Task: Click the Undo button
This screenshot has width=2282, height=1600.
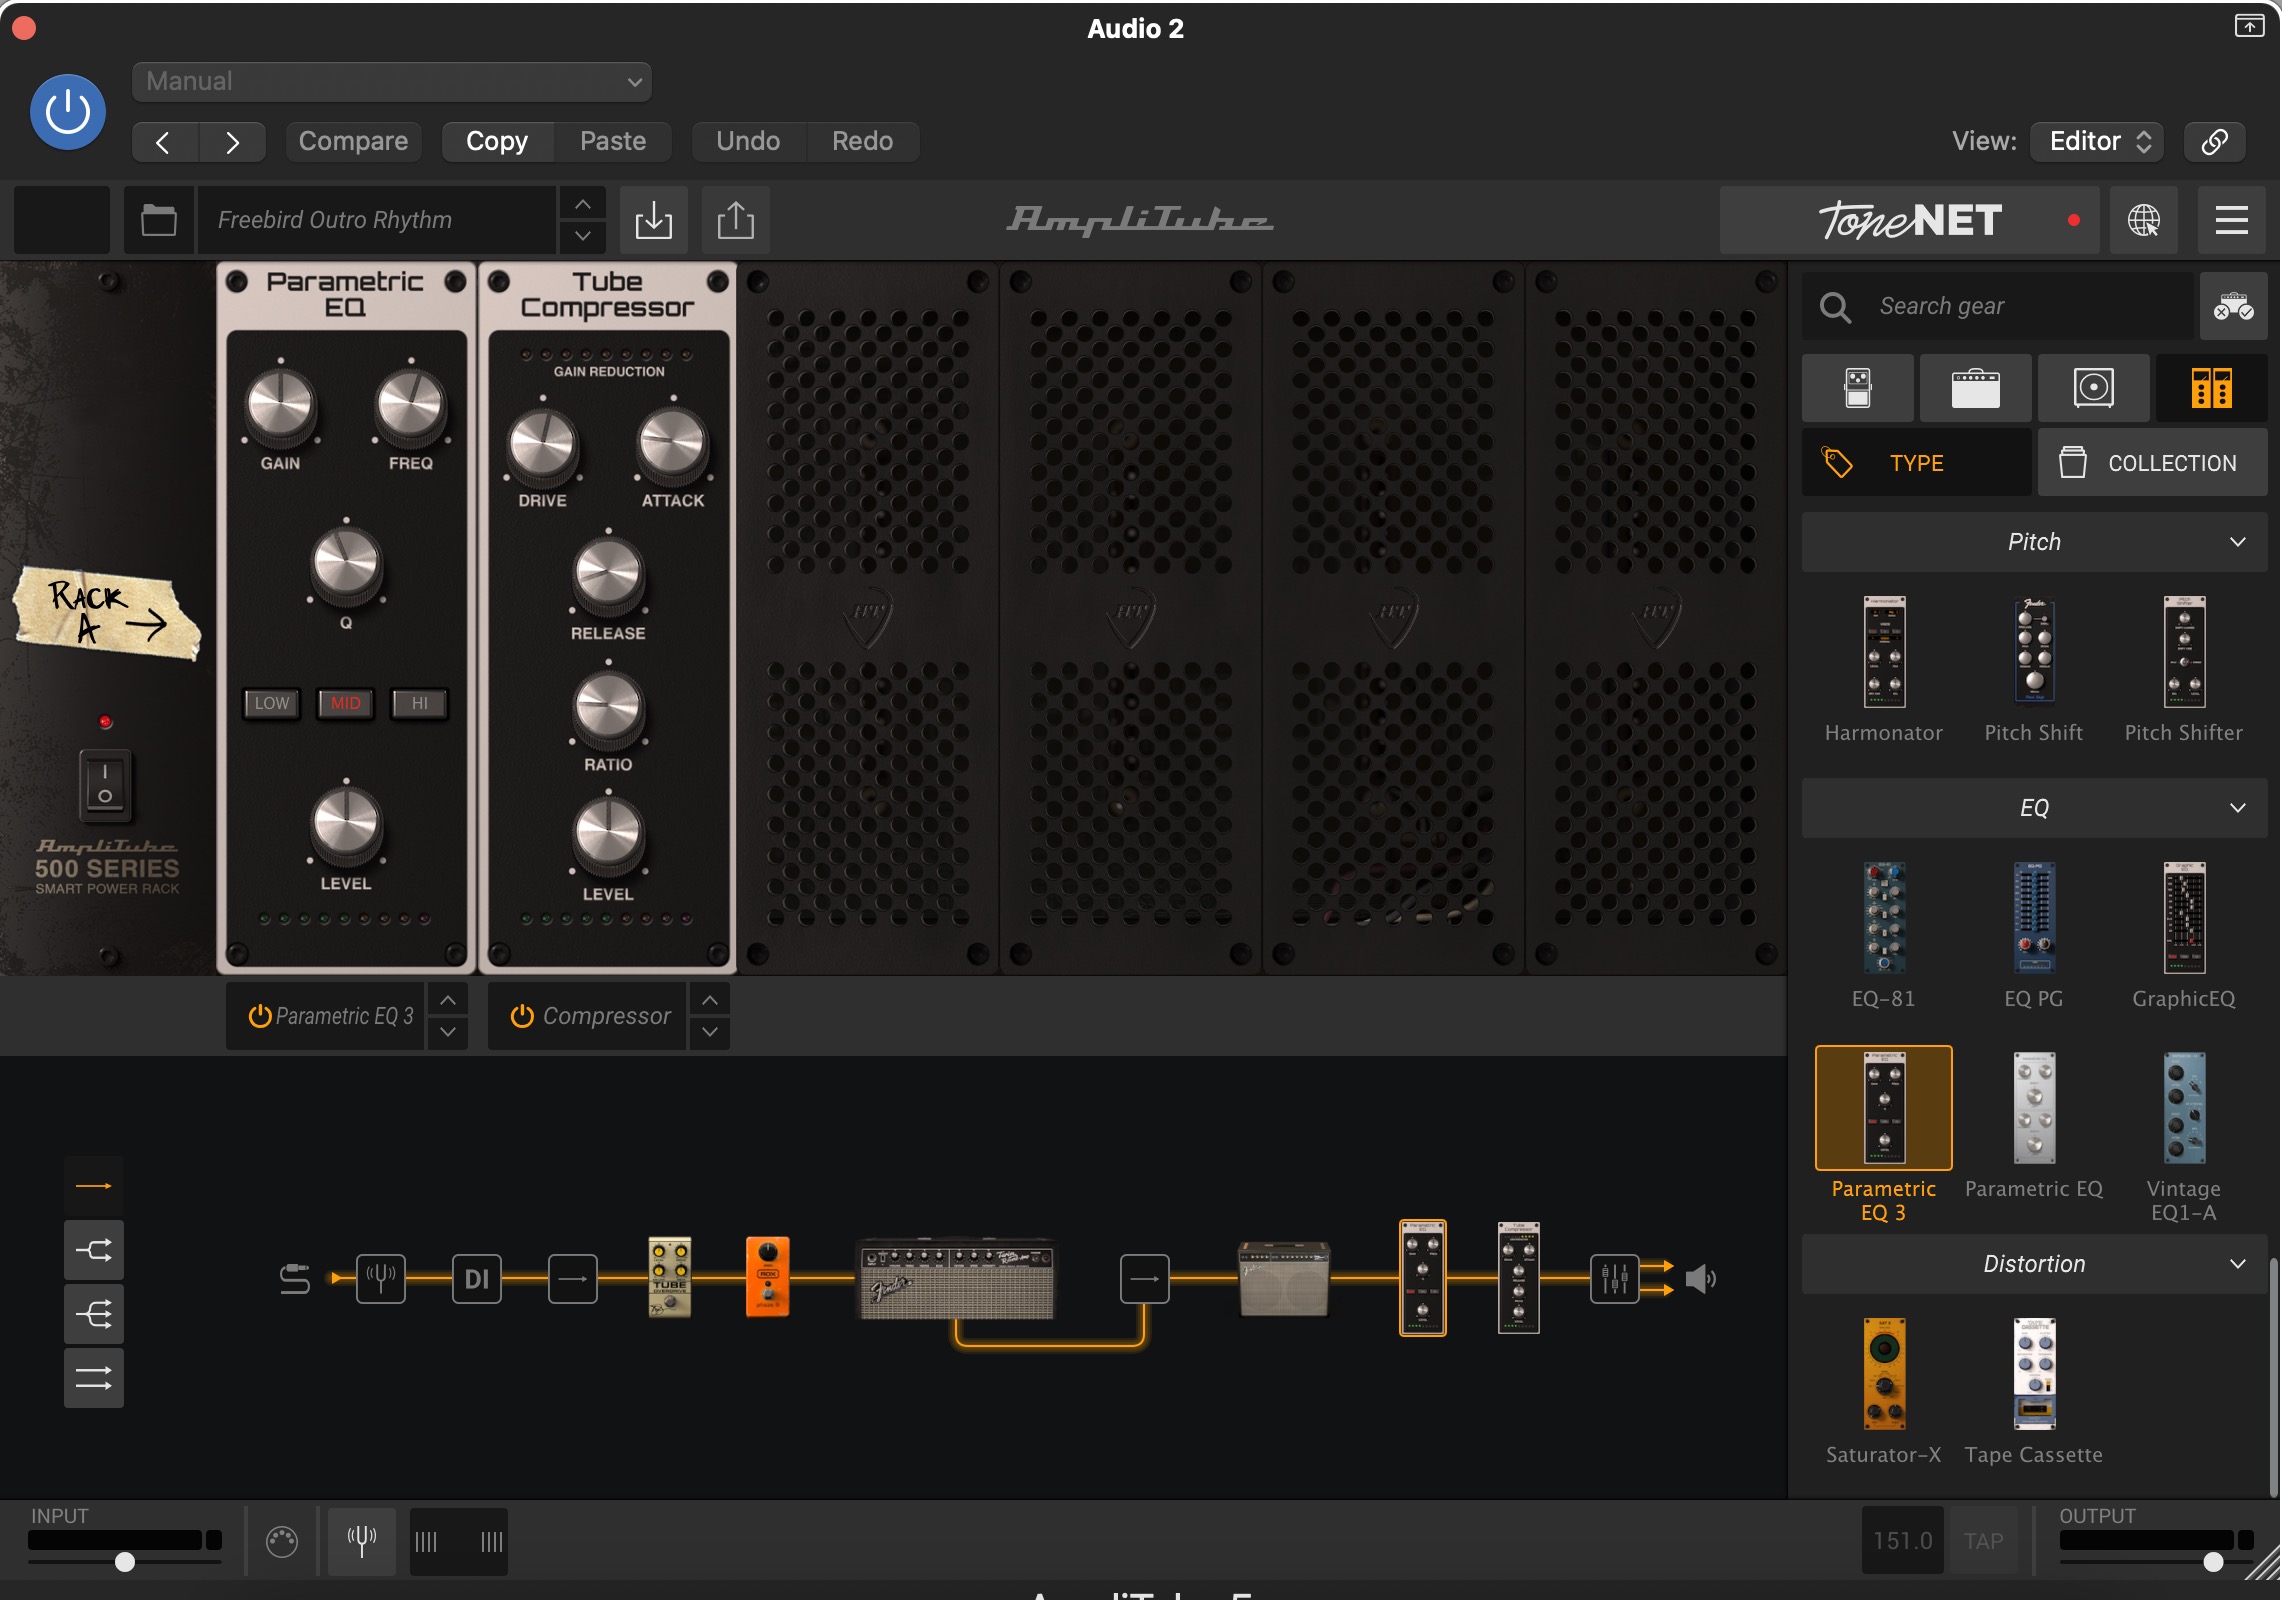Action: 748,142
